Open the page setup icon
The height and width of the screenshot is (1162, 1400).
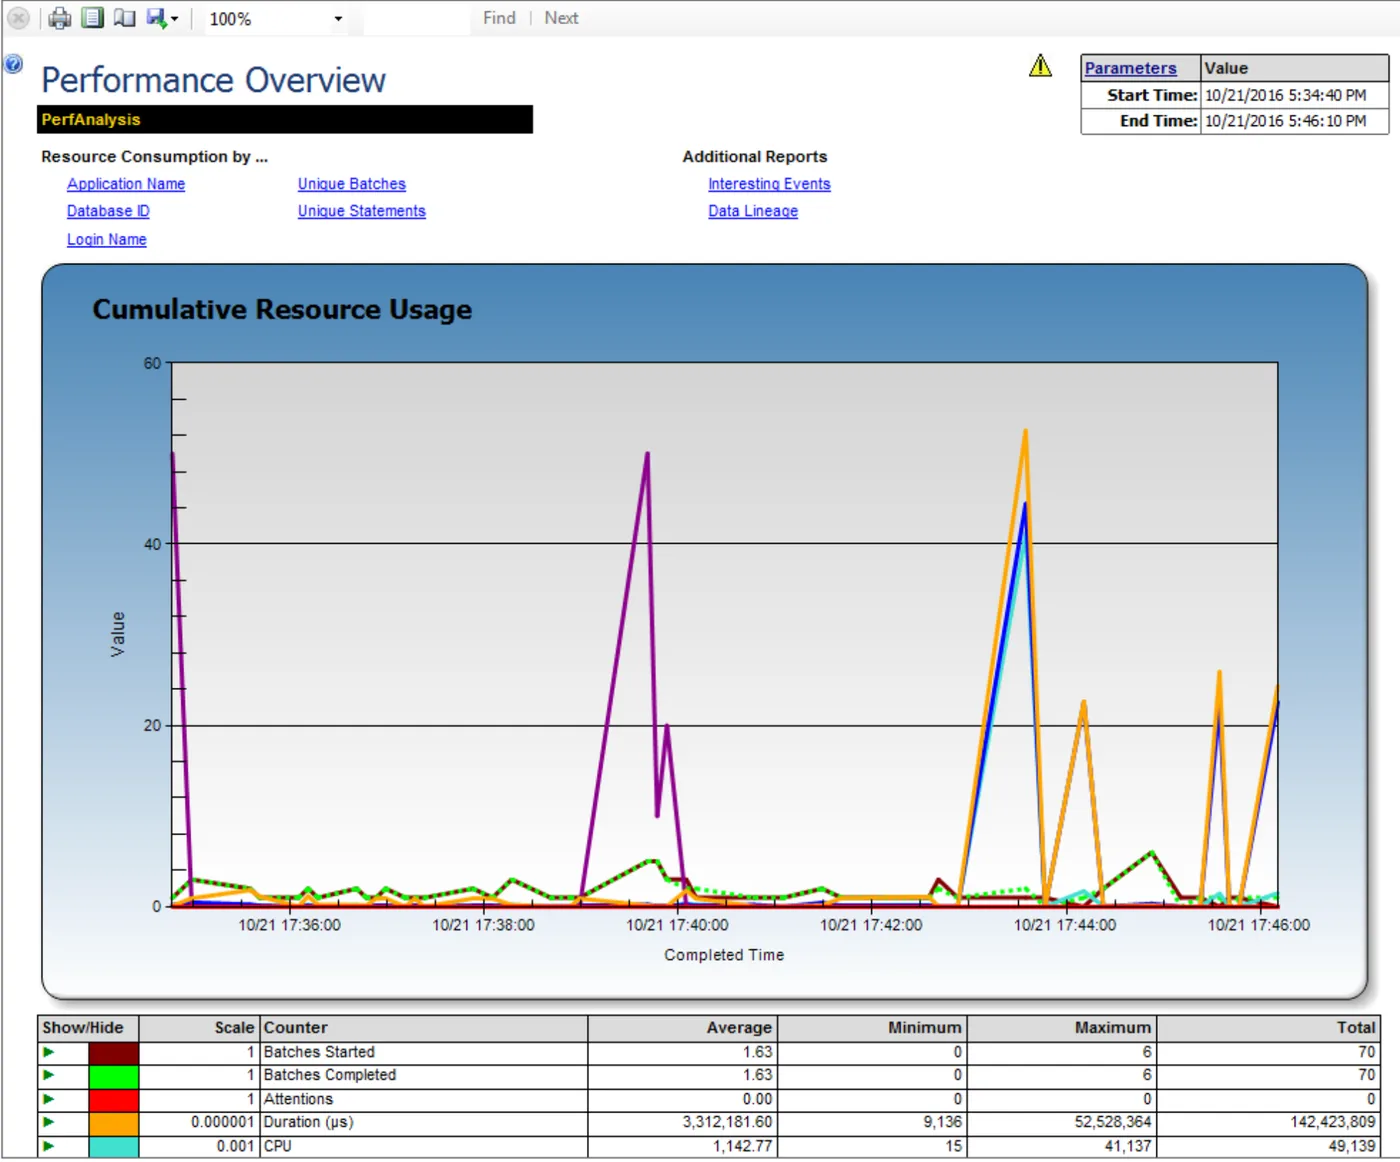[x=124, y=18]
